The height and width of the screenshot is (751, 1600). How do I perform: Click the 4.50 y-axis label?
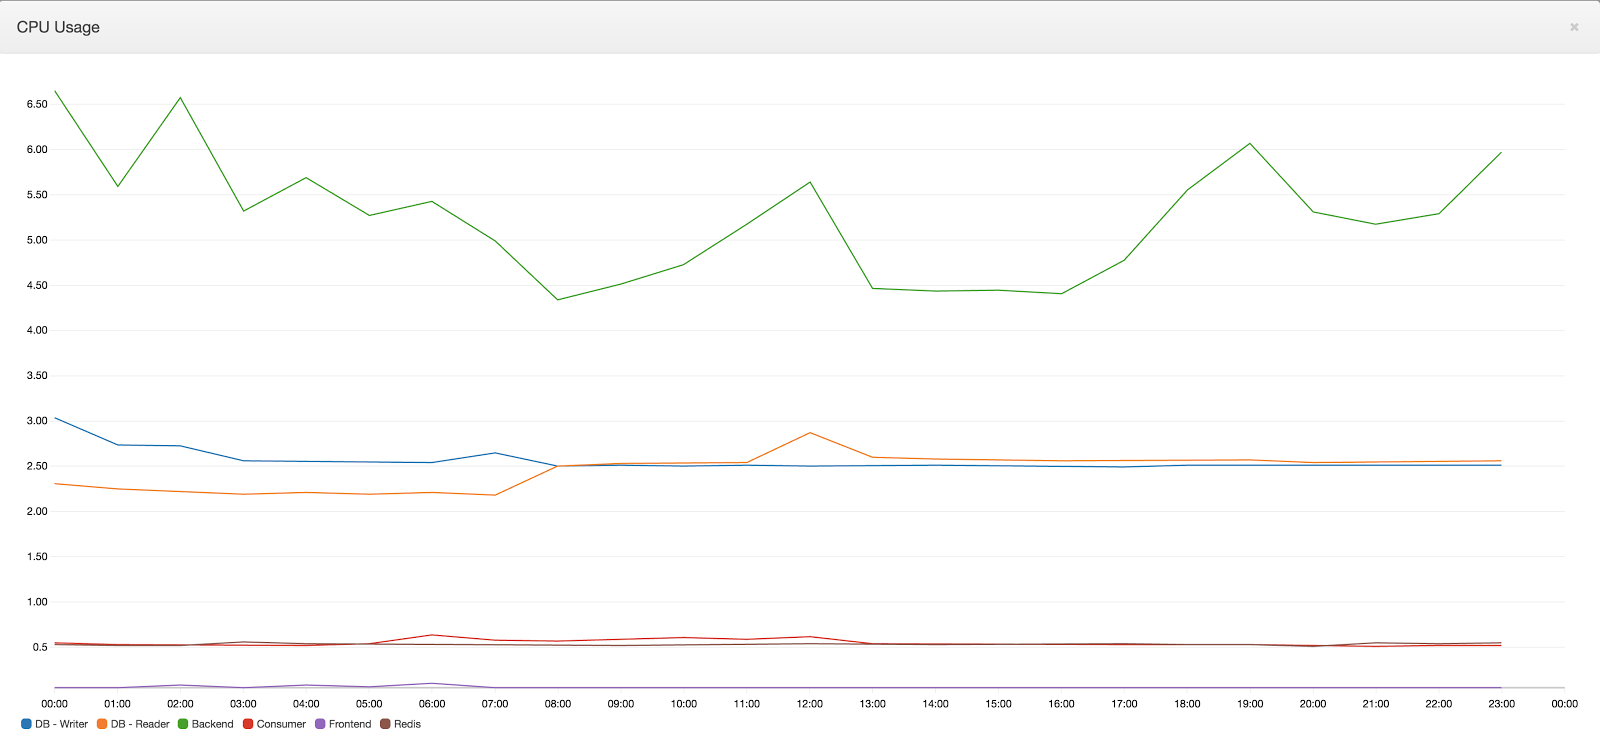(x=37, y=285)
